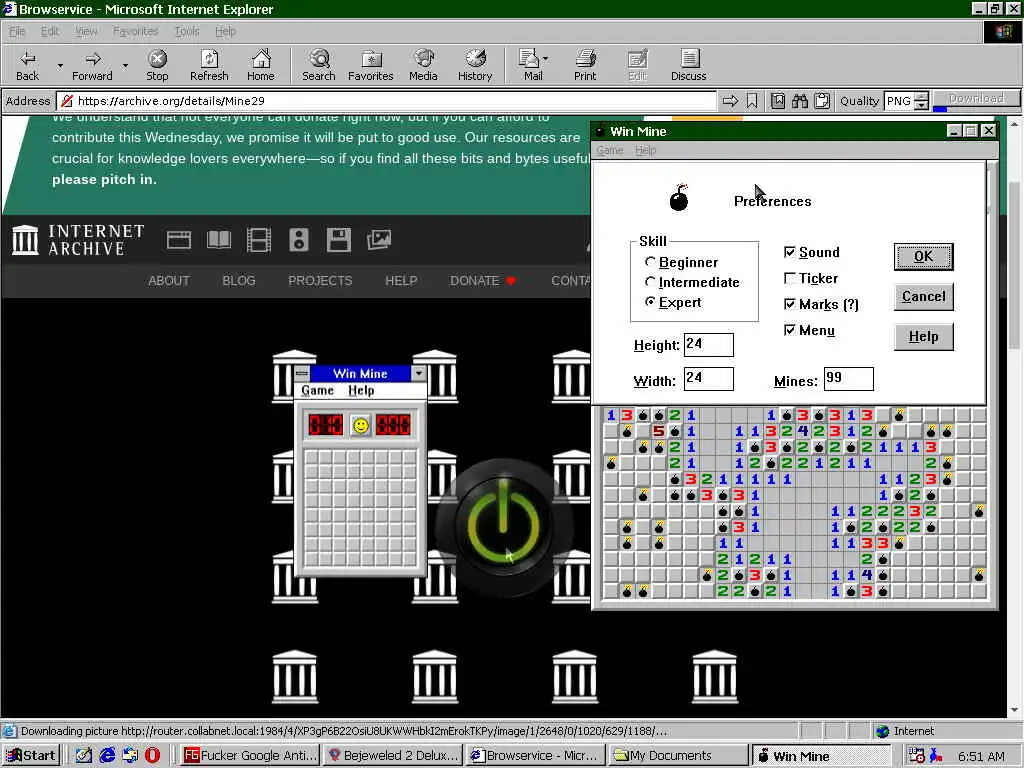Open the Video film icon

[259, 240]
